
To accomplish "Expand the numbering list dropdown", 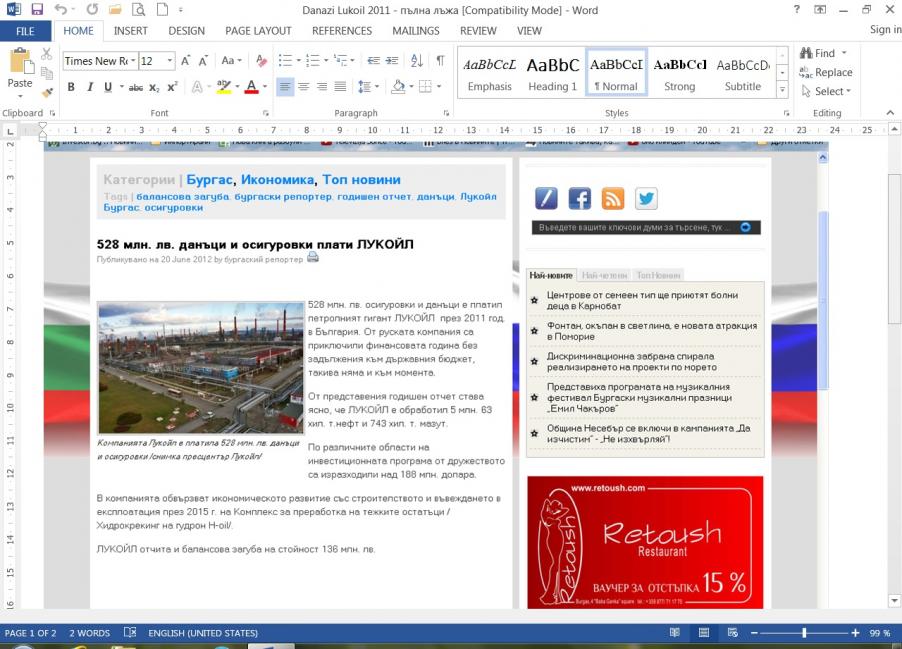I will pyautogui.click(x=326, y=60).
